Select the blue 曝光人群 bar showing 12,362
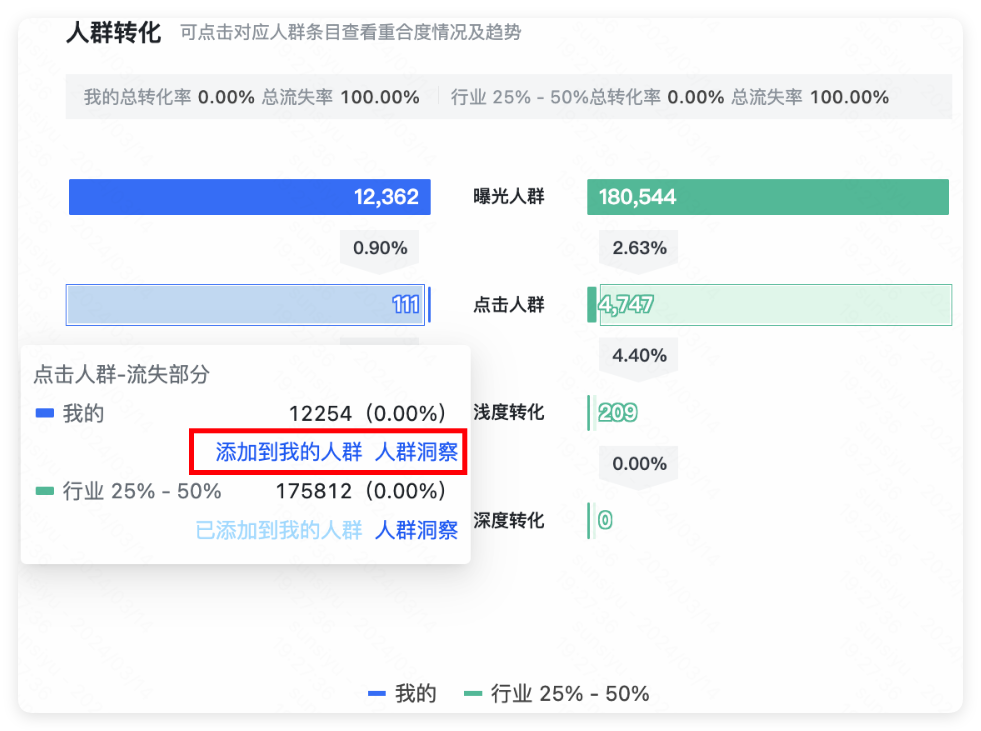The height and width of the screenshot is (731, 981). (248, 197)
